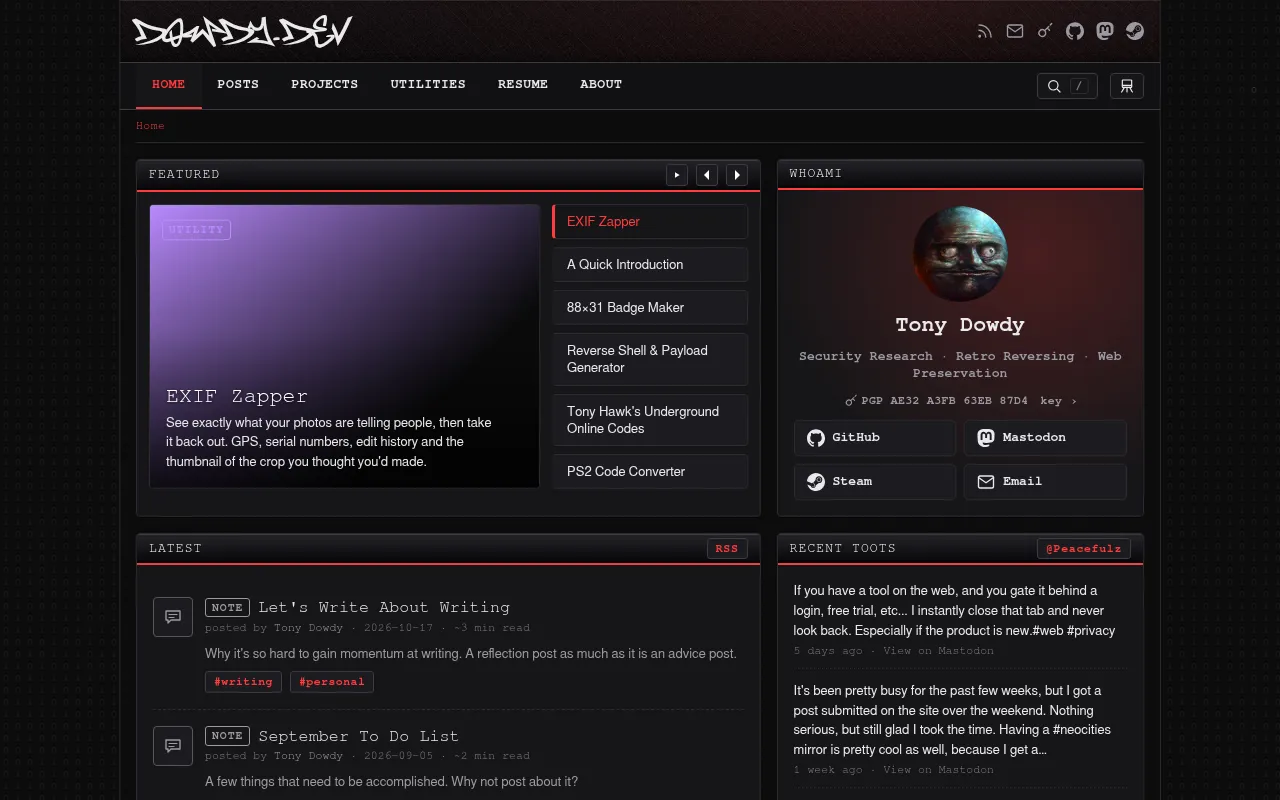Open the ABOUT nav tab
The width and height of the screenshot is (1280, 800).
click(601, 85)
